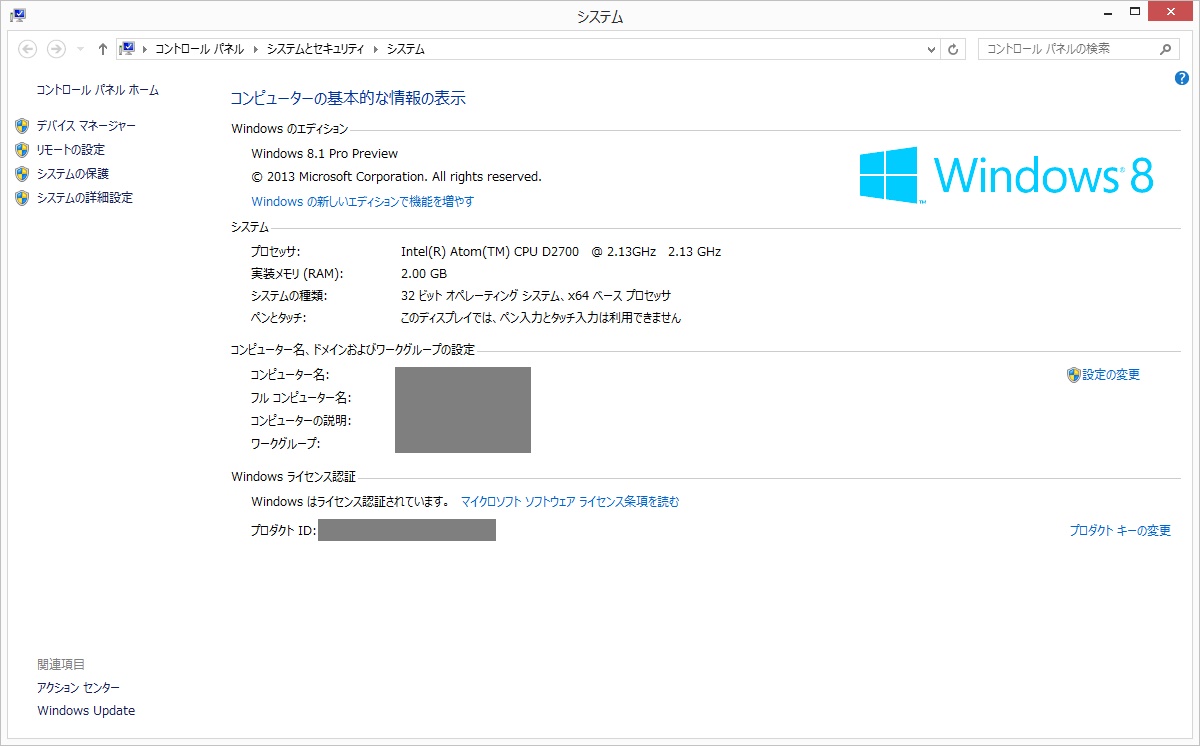Click the shield icon beside リモートの設定
This screenshot has height=746, width=1200.
[22, 150]
